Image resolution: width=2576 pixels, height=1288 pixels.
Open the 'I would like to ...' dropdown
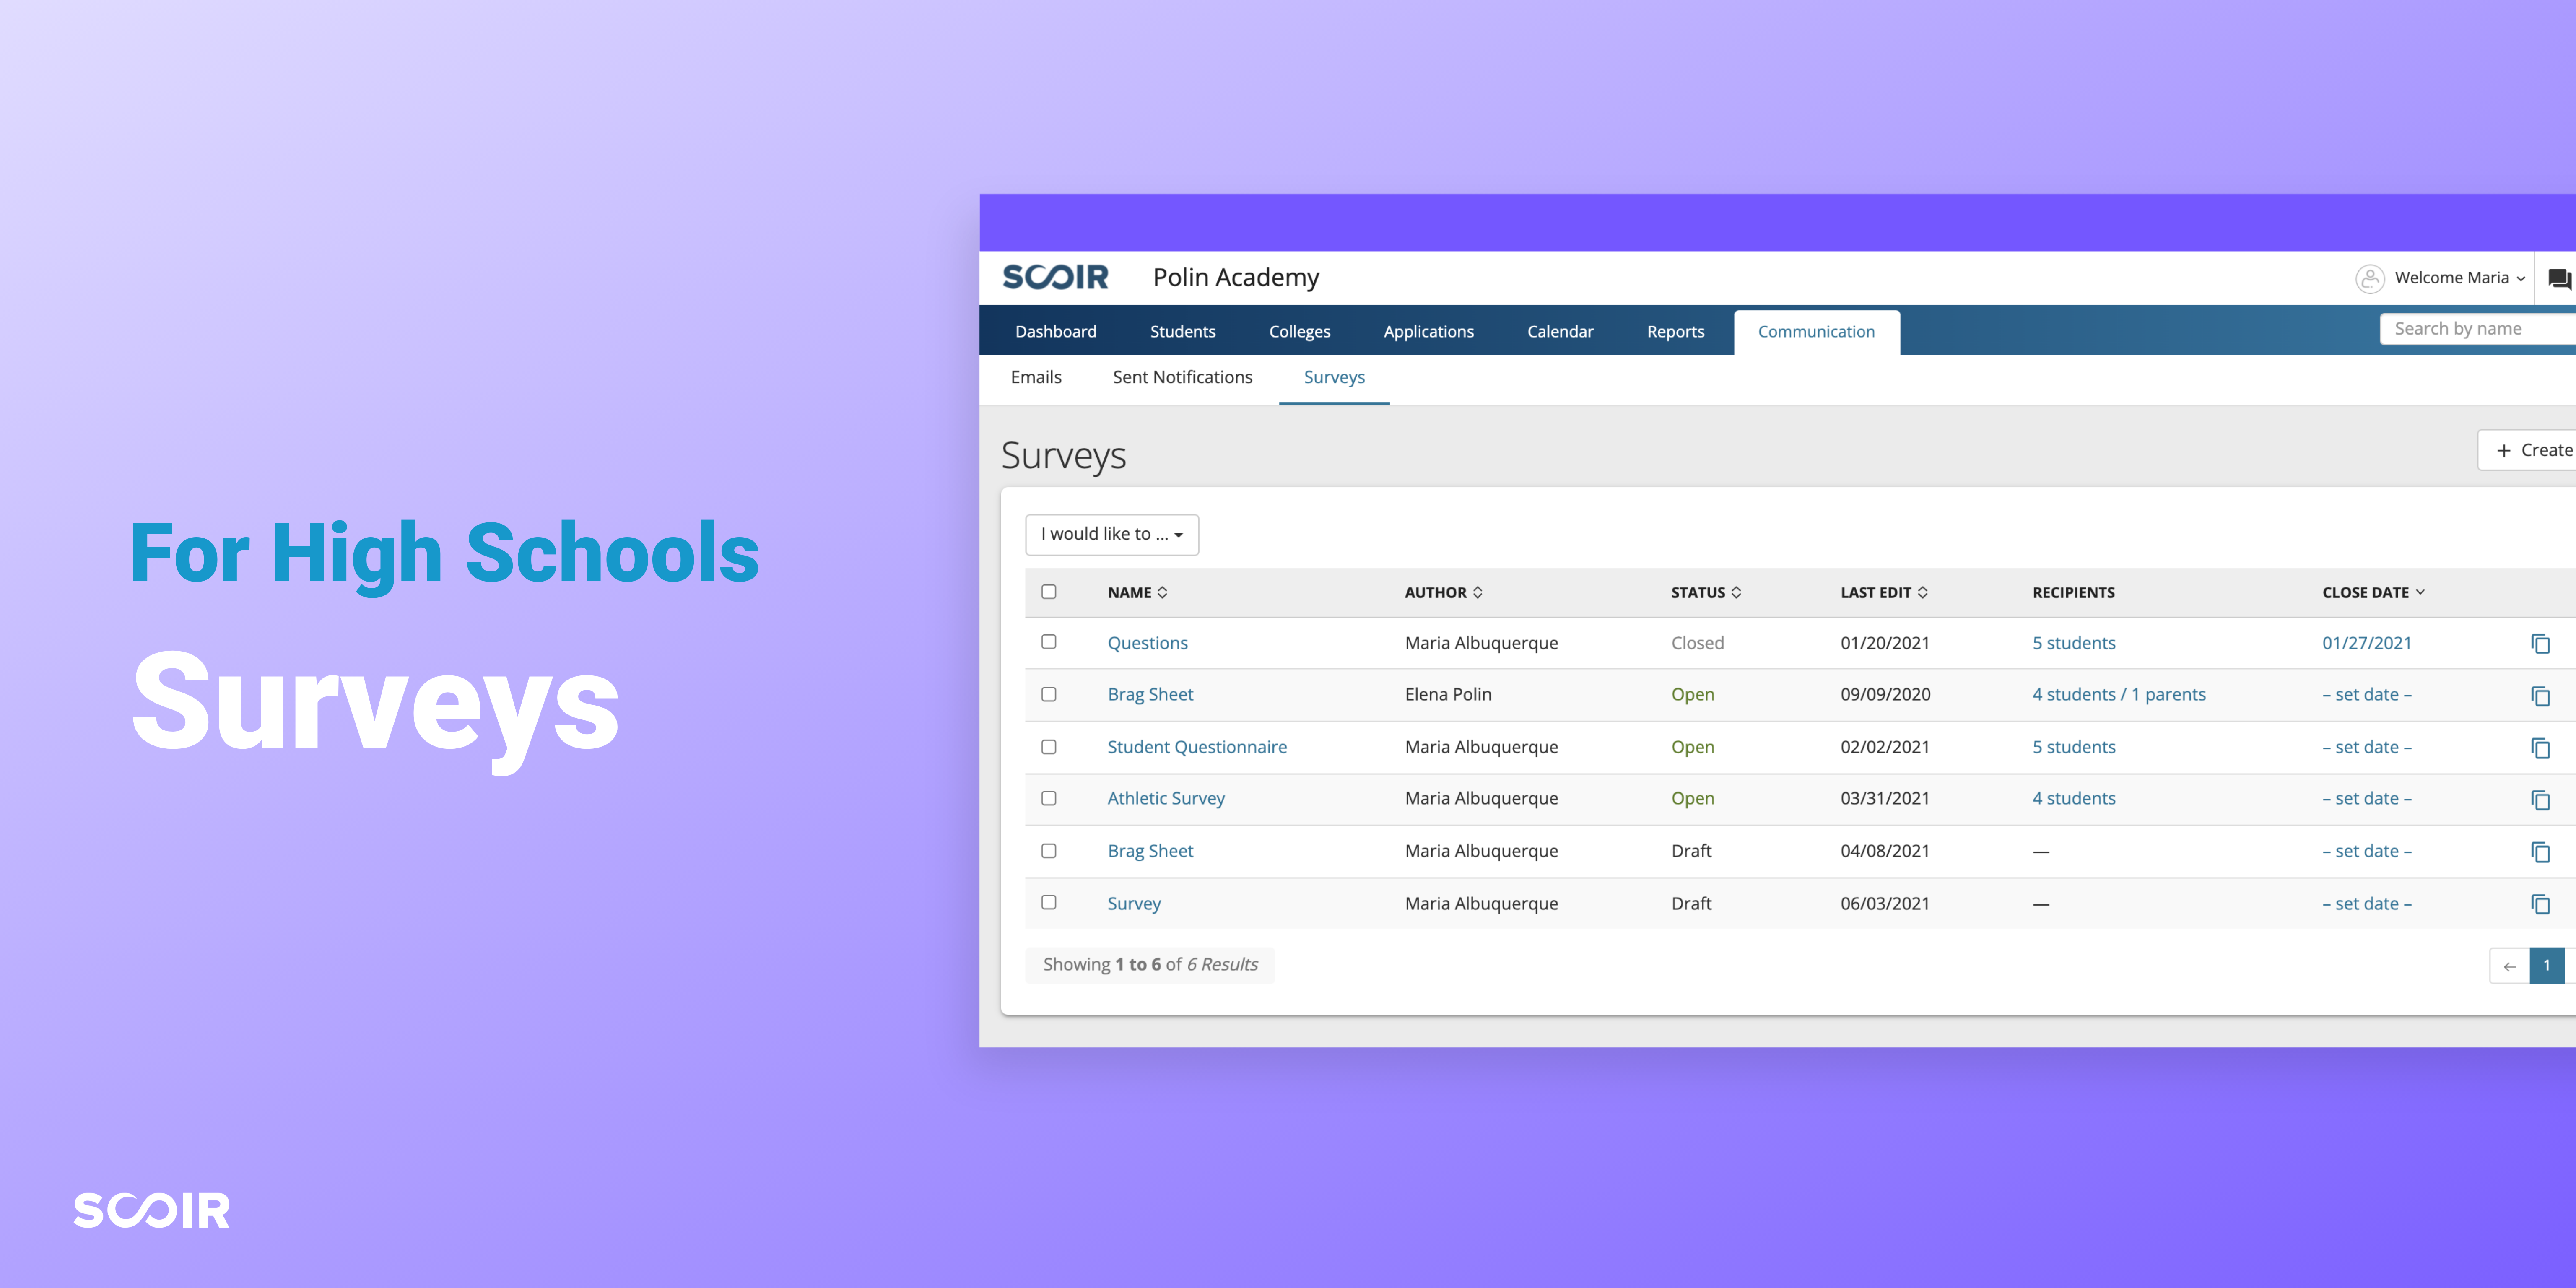tap(1112, 534)
